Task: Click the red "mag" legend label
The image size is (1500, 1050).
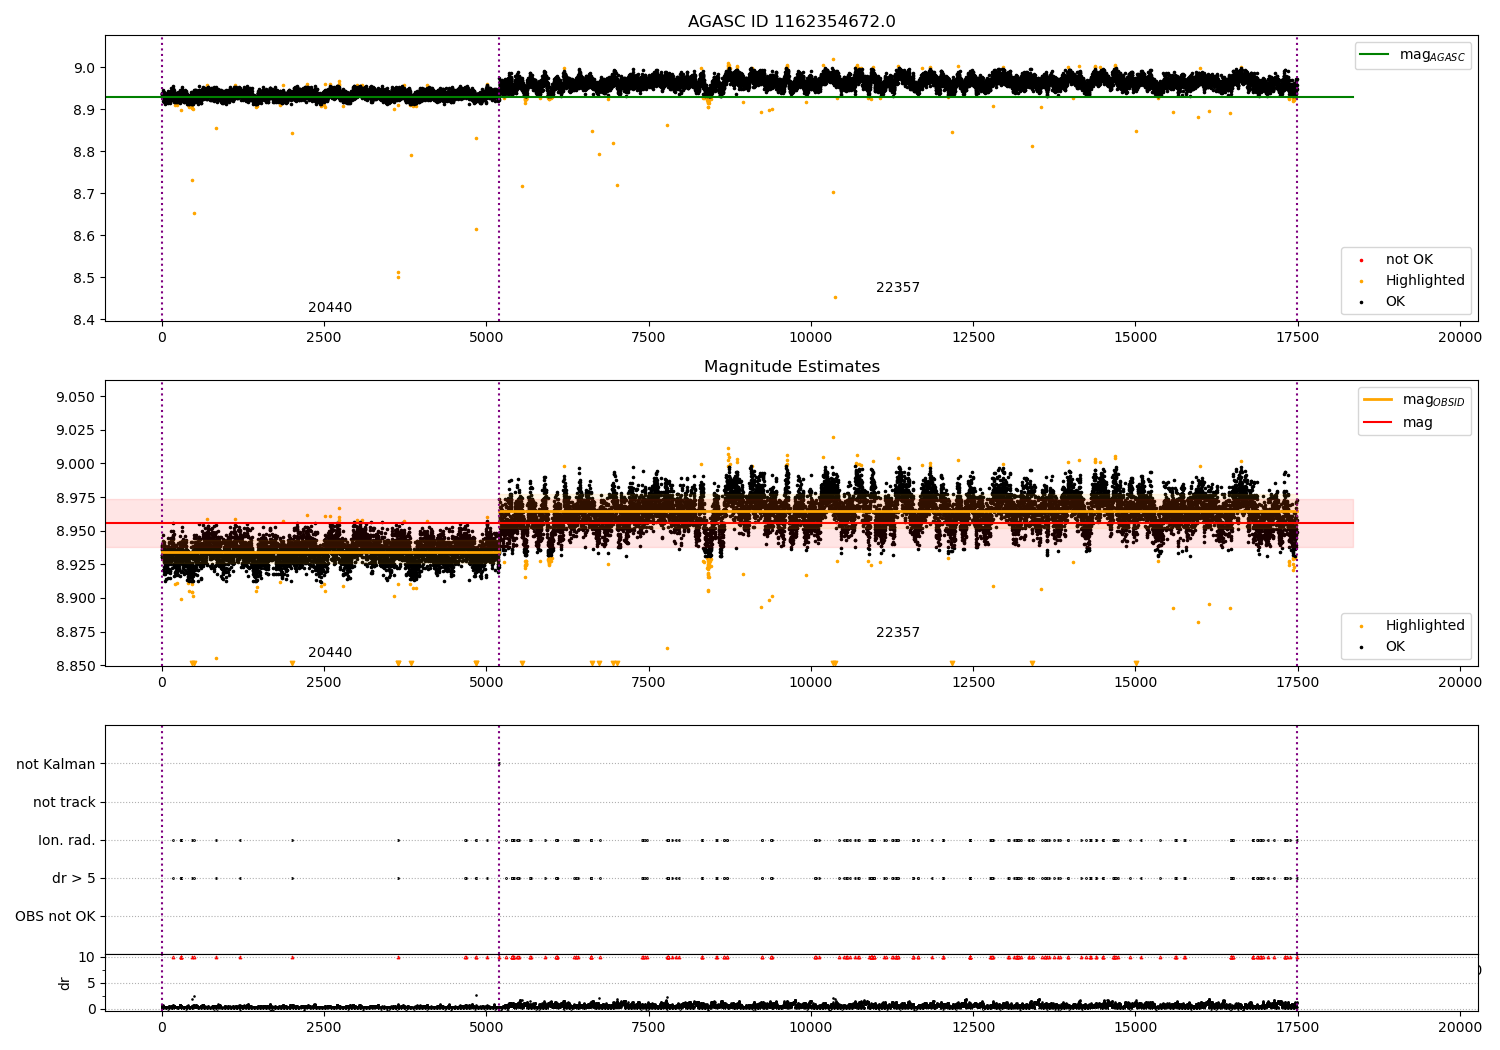Action: click(x=1417, y=423)
